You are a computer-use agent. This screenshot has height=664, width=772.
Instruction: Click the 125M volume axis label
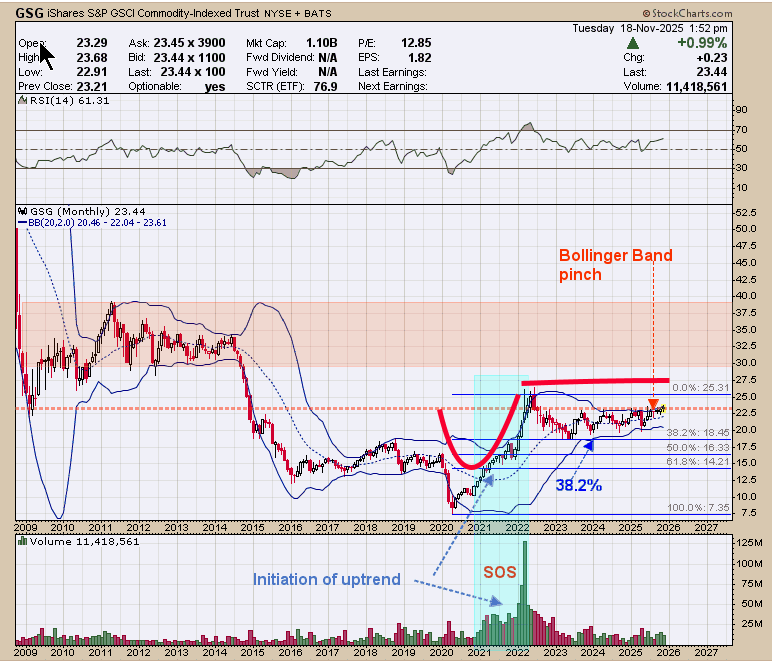coord(748,542)
